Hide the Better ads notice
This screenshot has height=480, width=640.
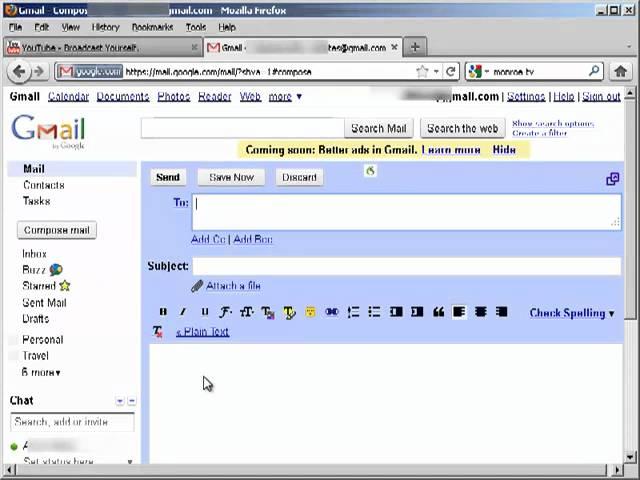click(504, 150)
